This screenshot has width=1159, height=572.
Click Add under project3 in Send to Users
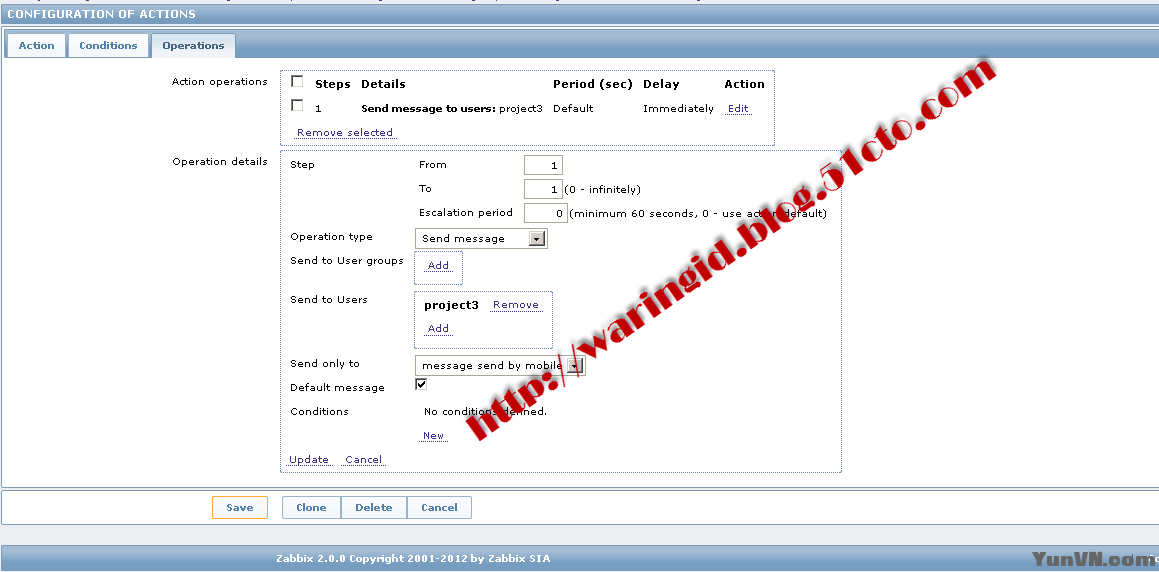click(x=438, y=329)
